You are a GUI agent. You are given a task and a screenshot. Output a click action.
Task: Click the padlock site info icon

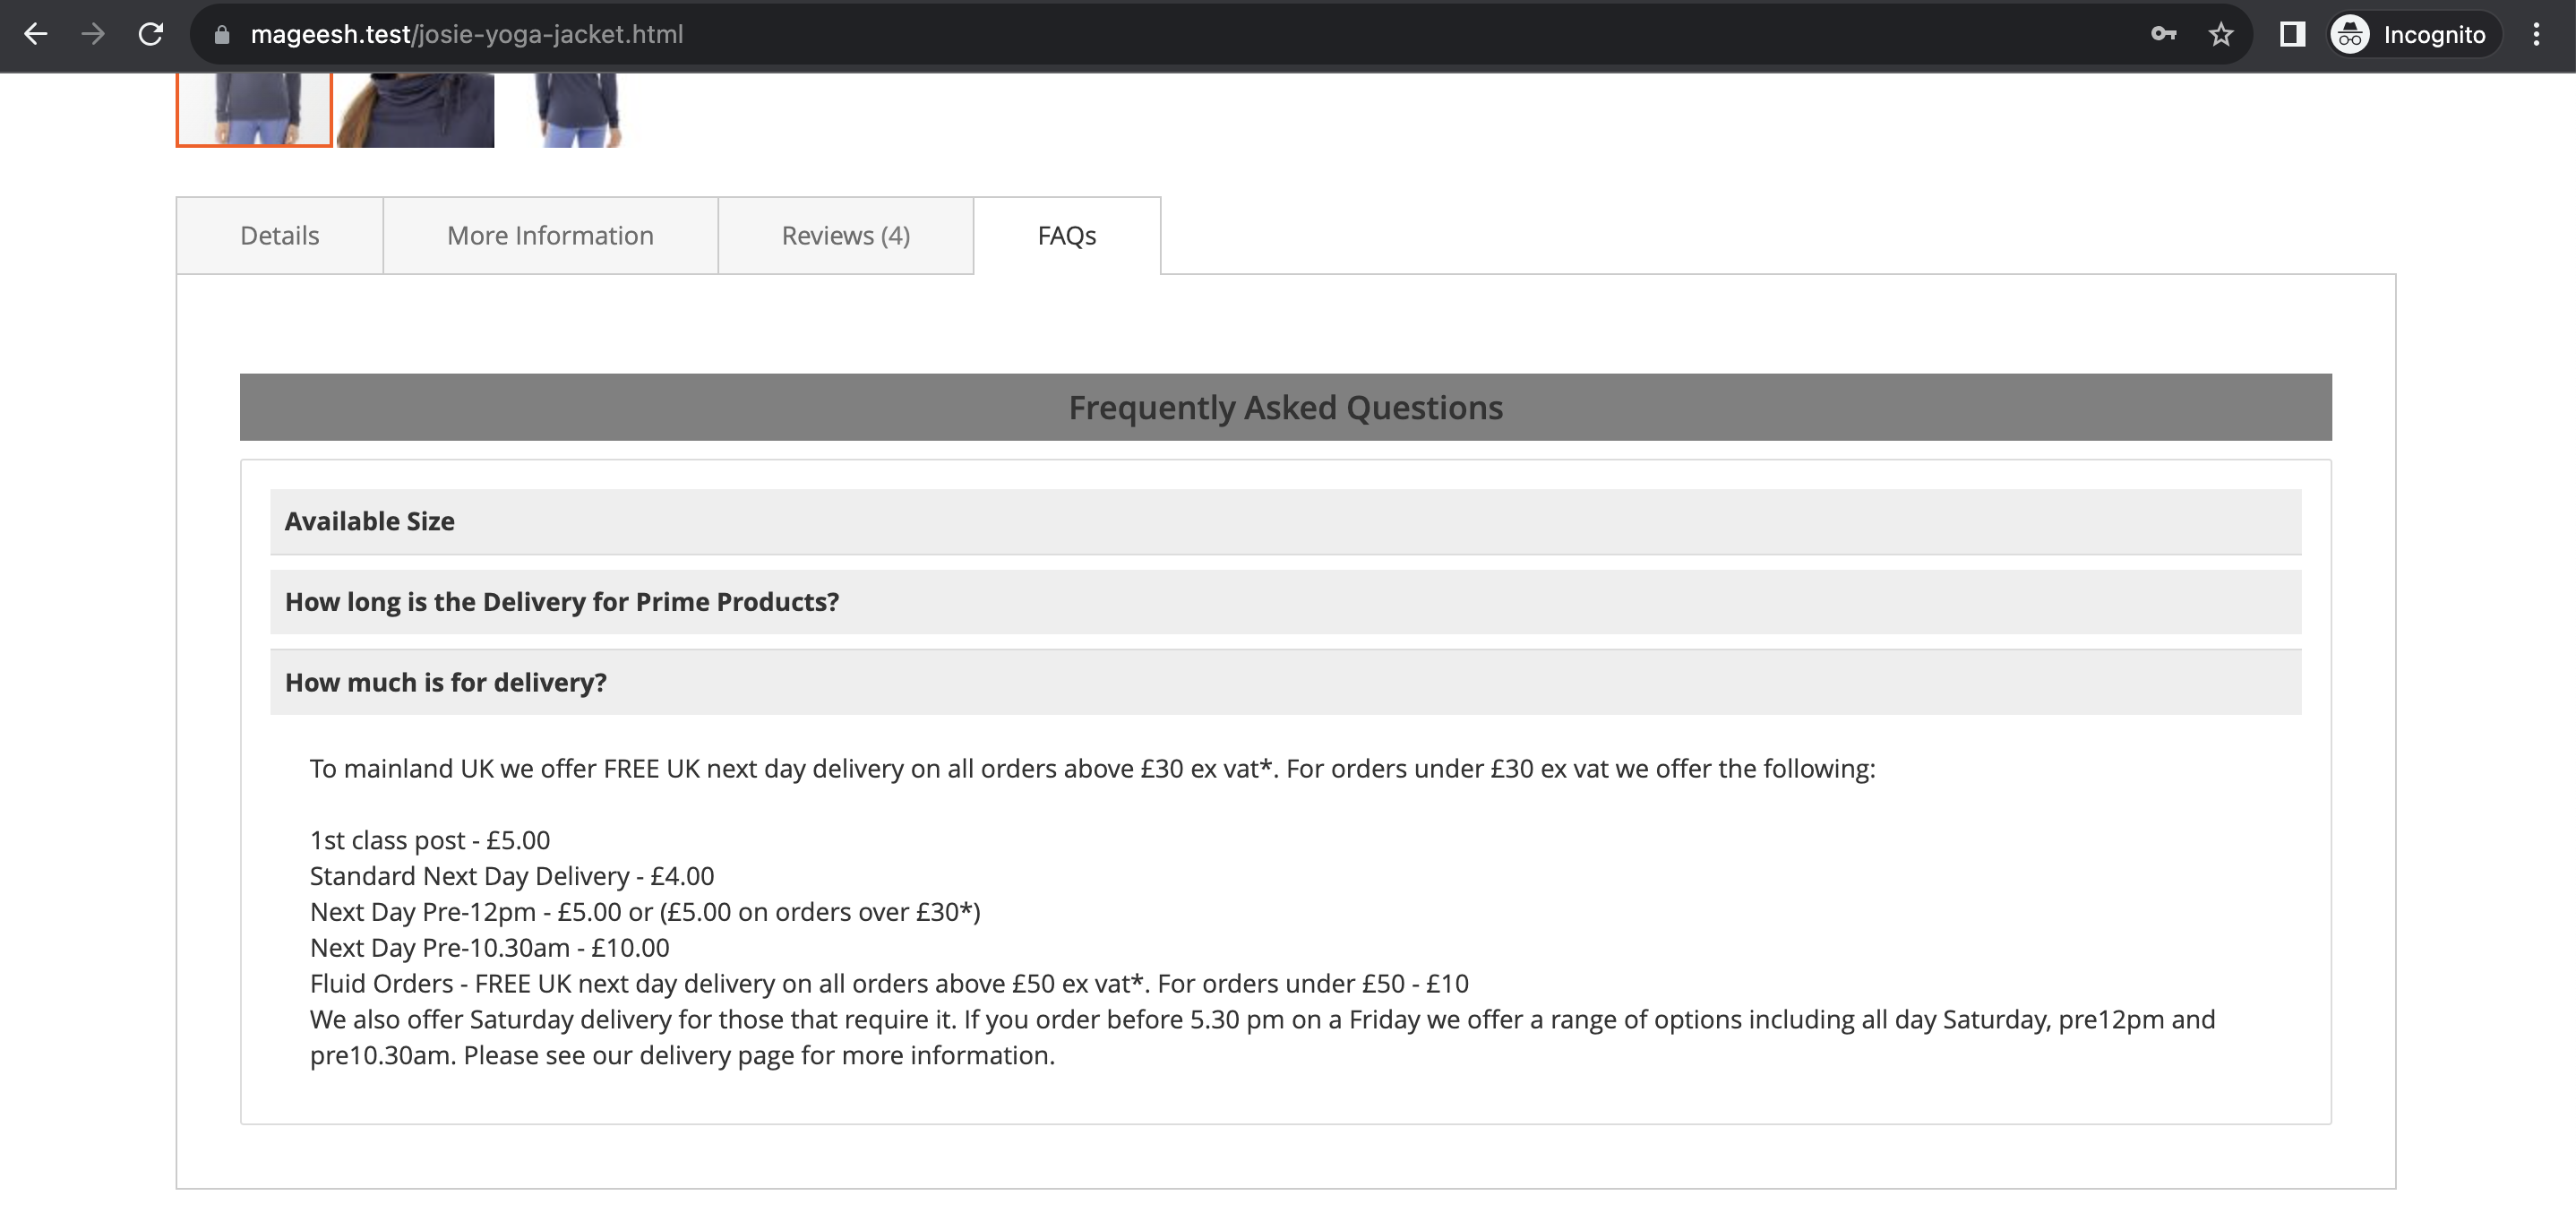tap(222, 35)
